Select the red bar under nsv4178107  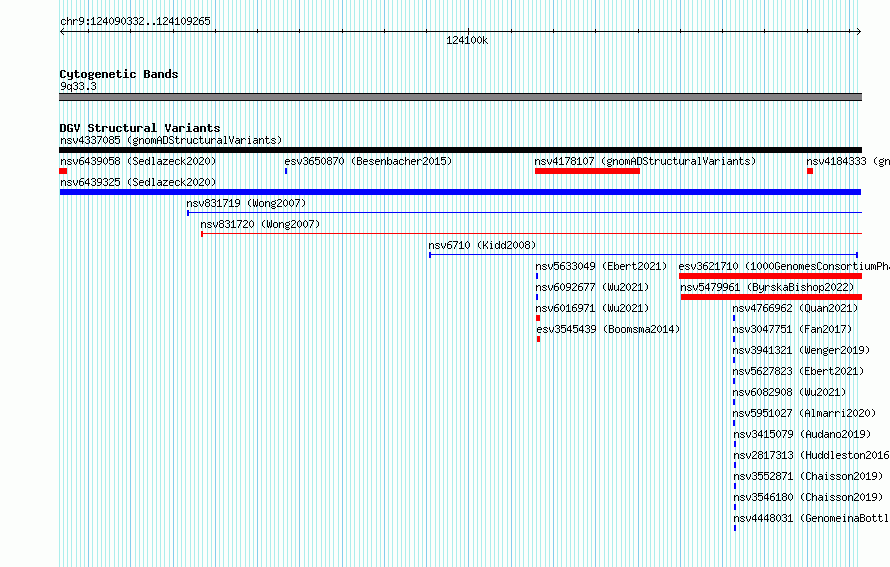click(587, 171)
